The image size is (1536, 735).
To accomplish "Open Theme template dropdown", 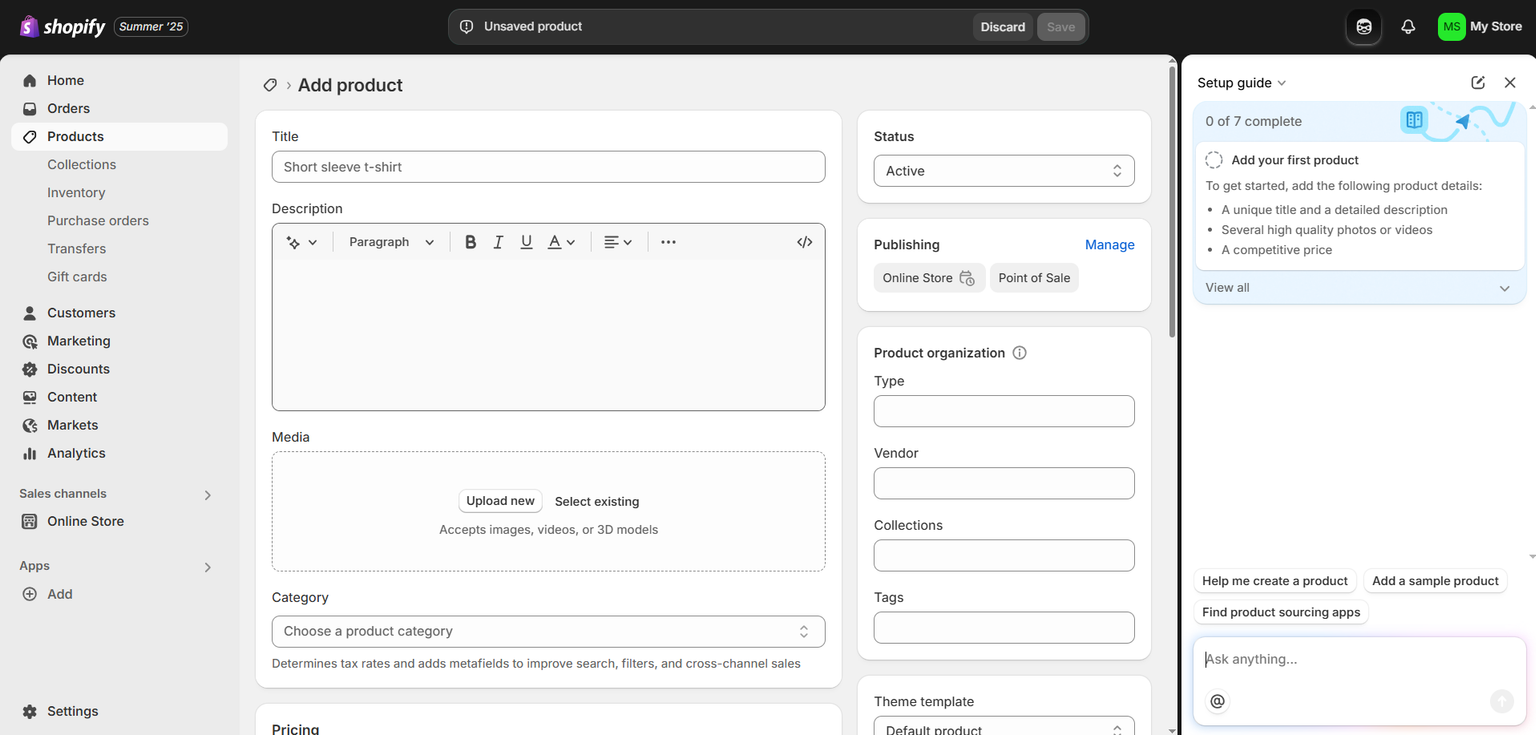I will click(x=1004, y=727).
